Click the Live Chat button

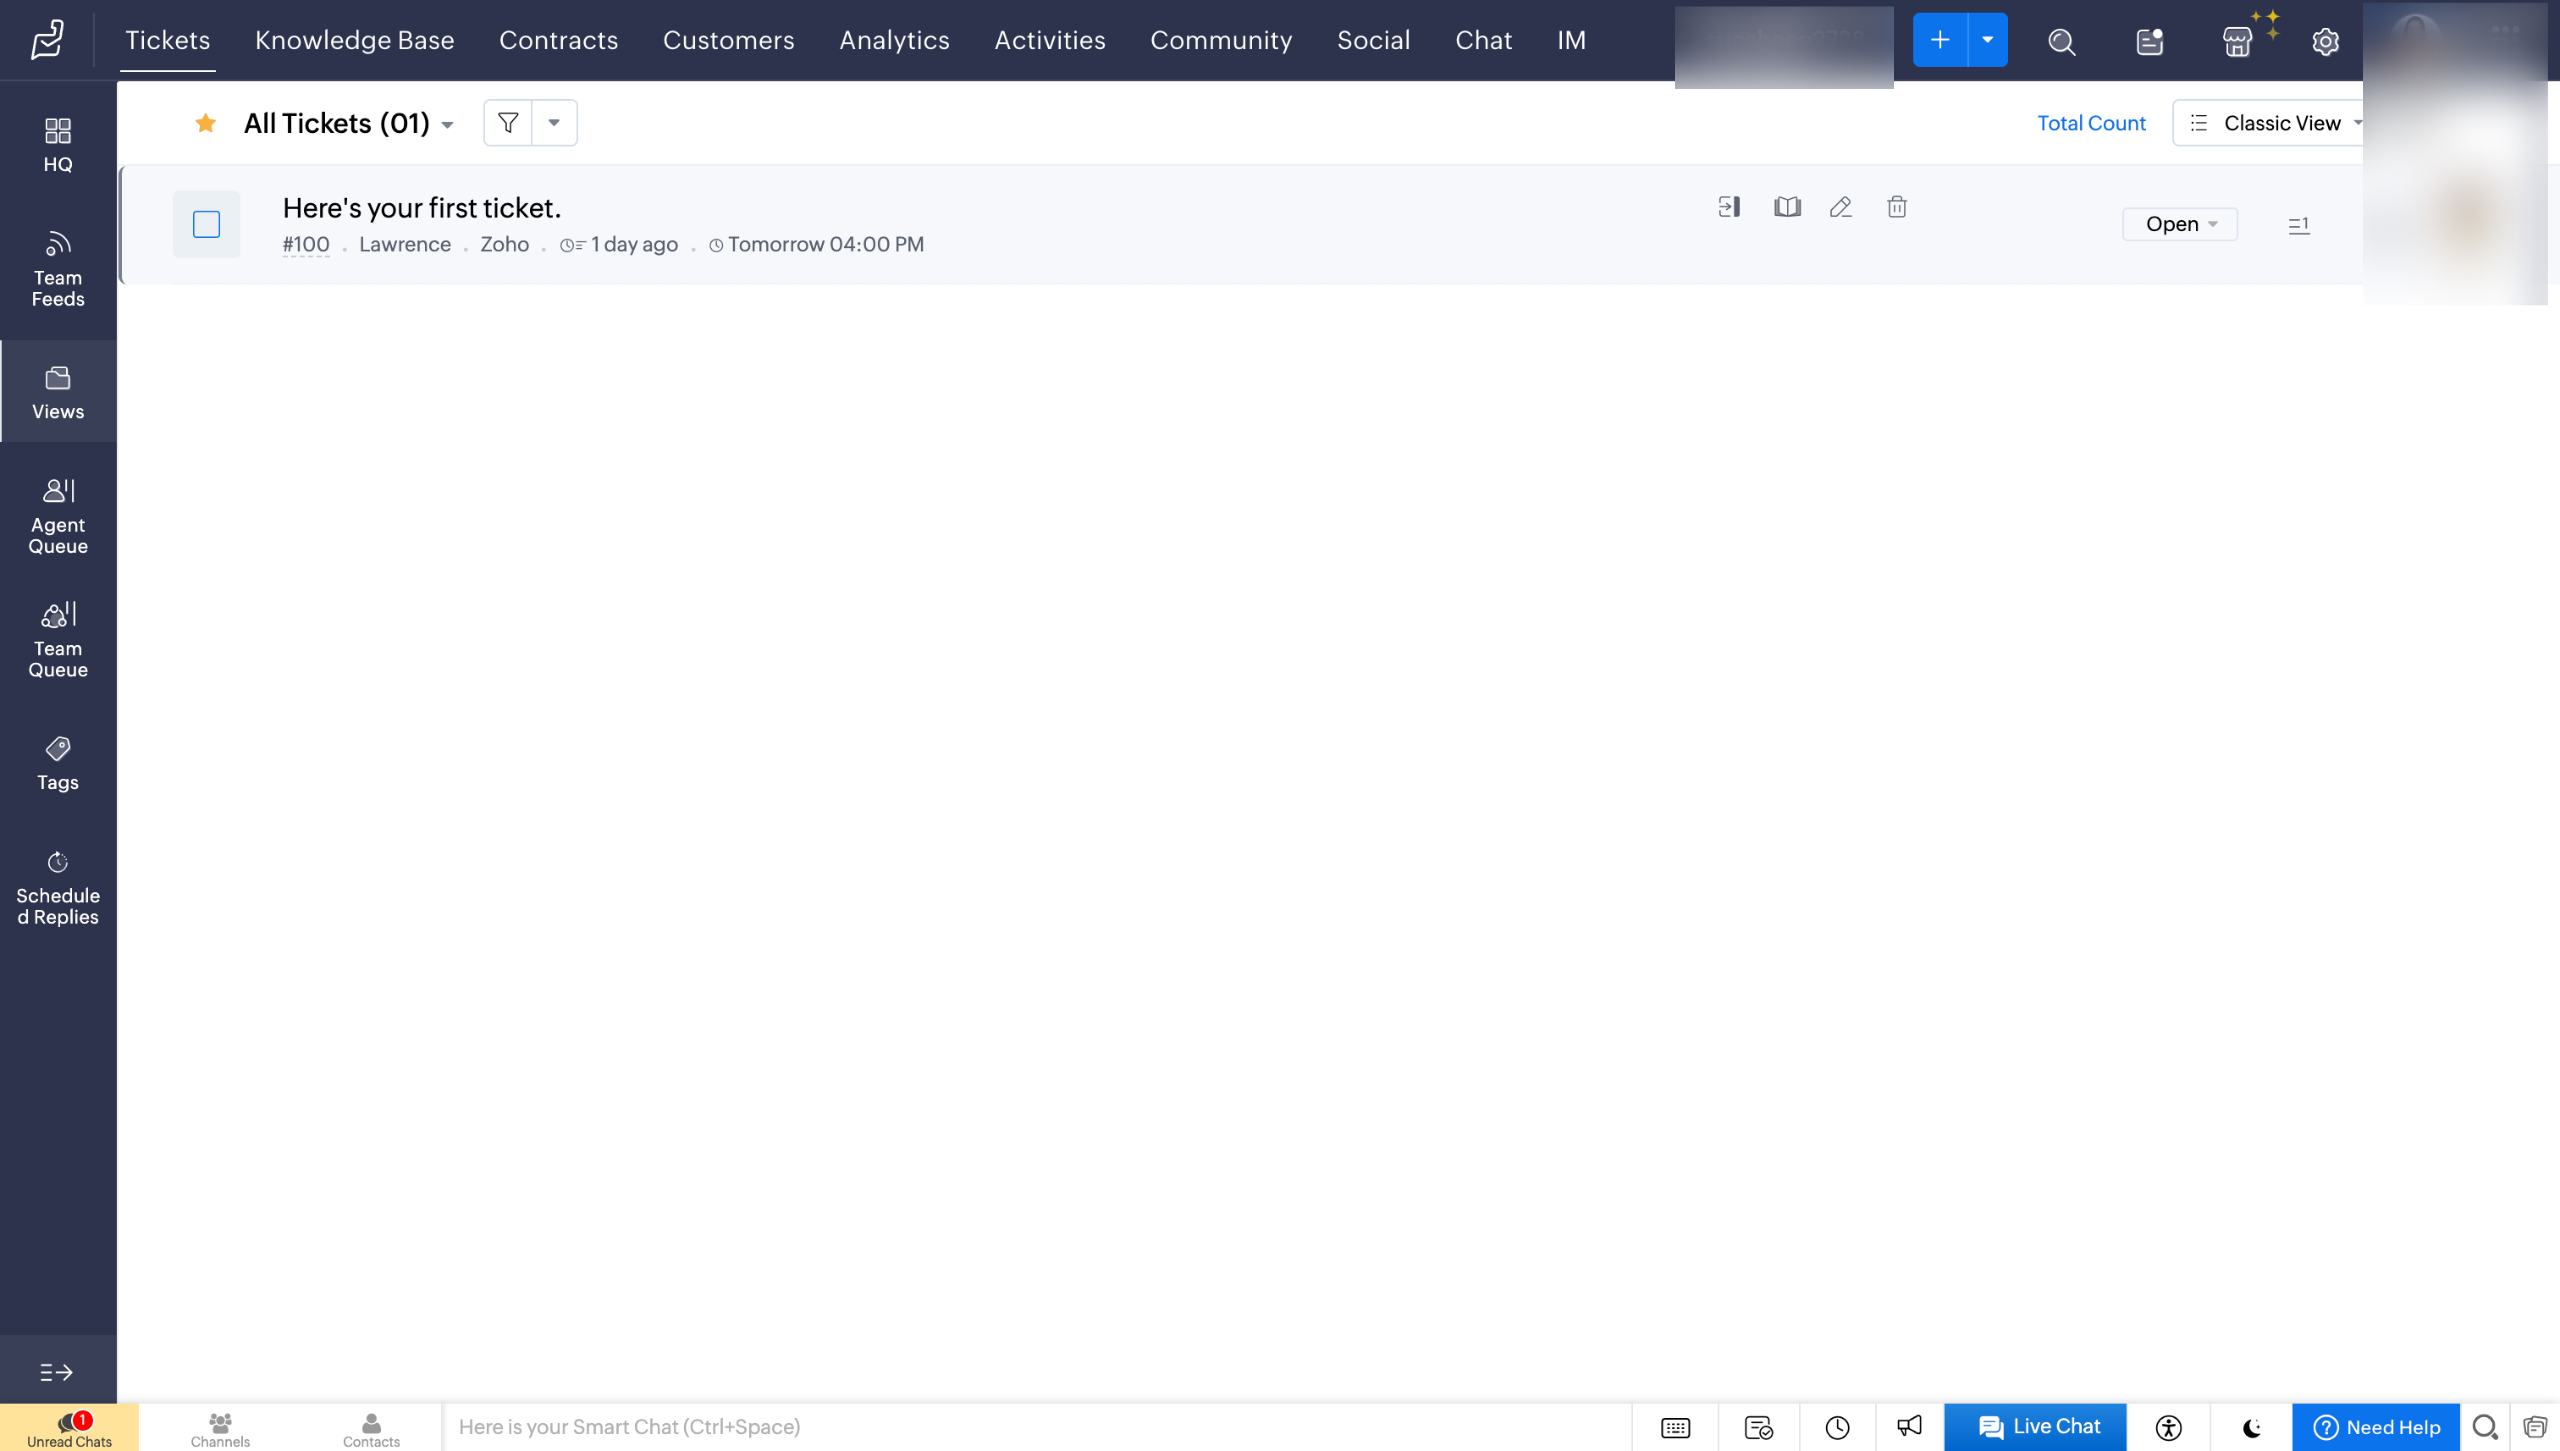pos(2036,1426)
